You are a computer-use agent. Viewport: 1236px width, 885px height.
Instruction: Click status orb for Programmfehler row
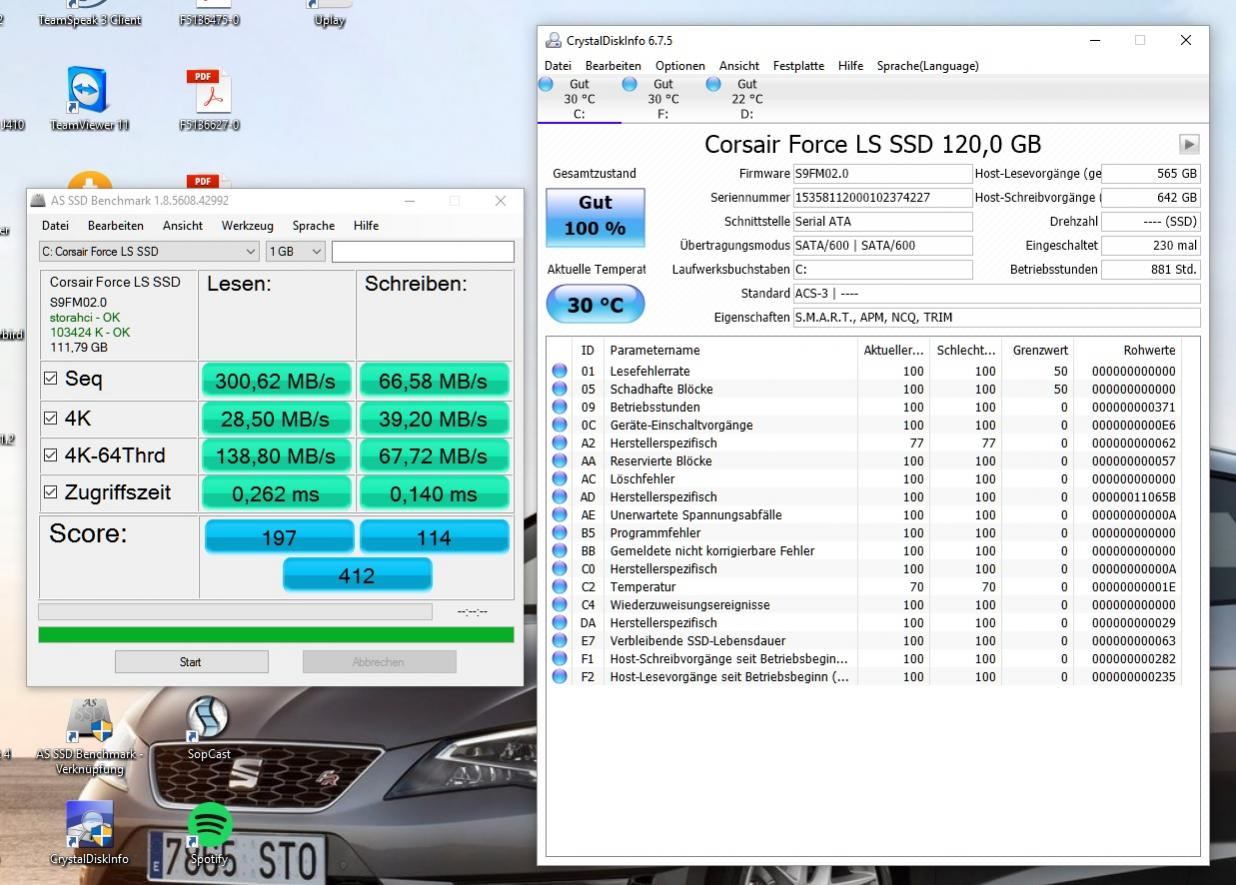point(560,533)
